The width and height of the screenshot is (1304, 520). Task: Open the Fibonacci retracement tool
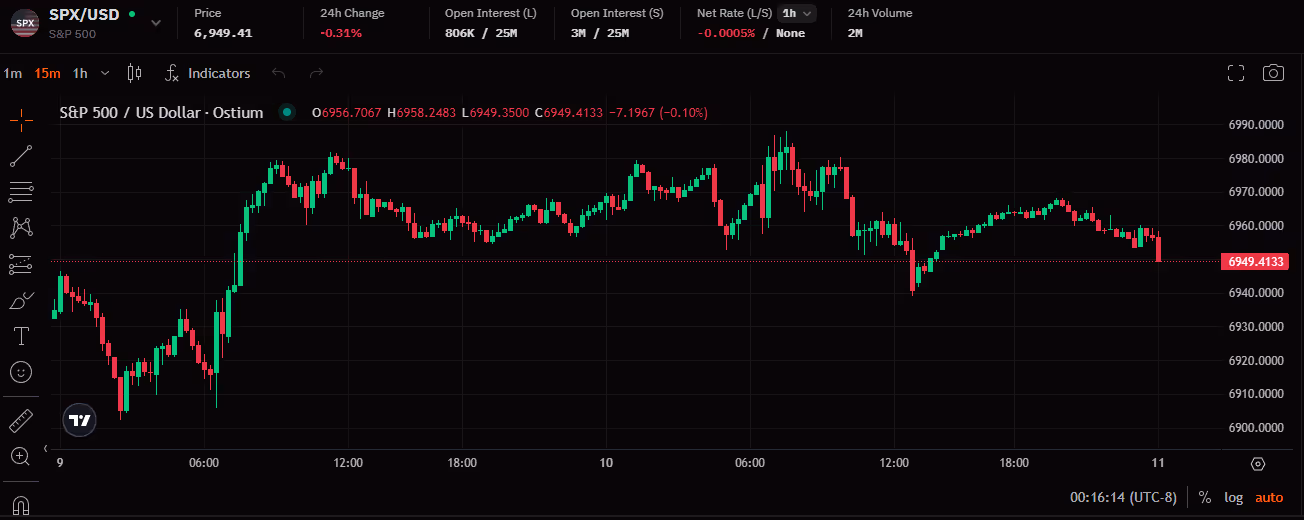(20, 191)
